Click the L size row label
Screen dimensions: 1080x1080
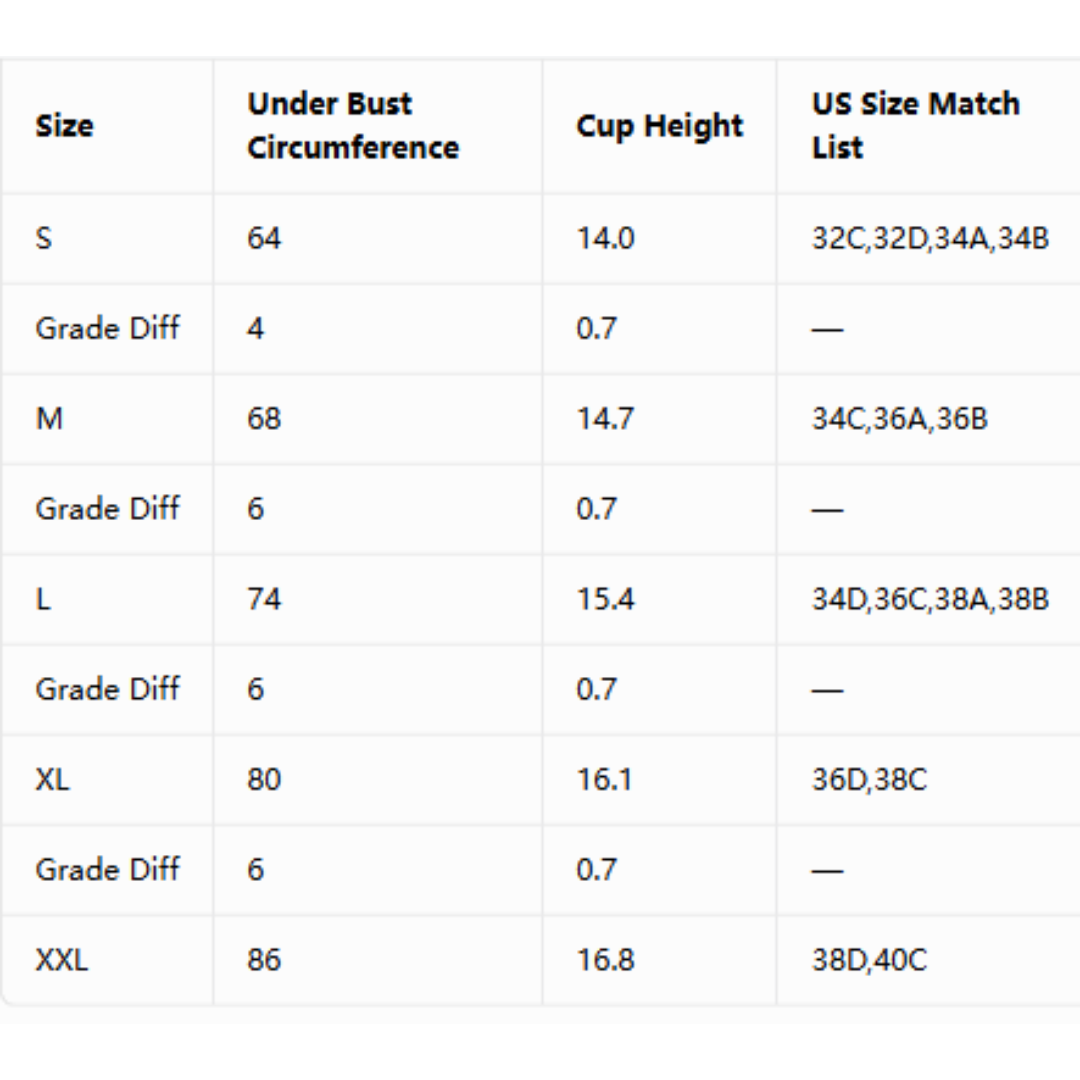43,599
